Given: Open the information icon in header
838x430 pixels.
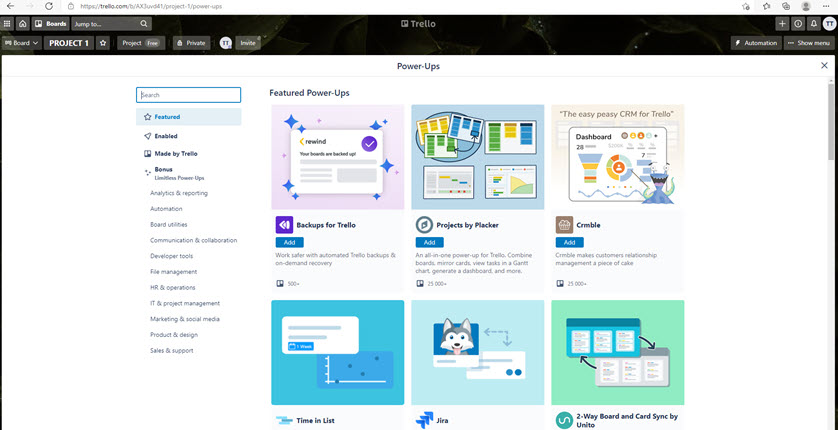Looking at the screenshot, I should pyautogui.click(x=798, y=24).
